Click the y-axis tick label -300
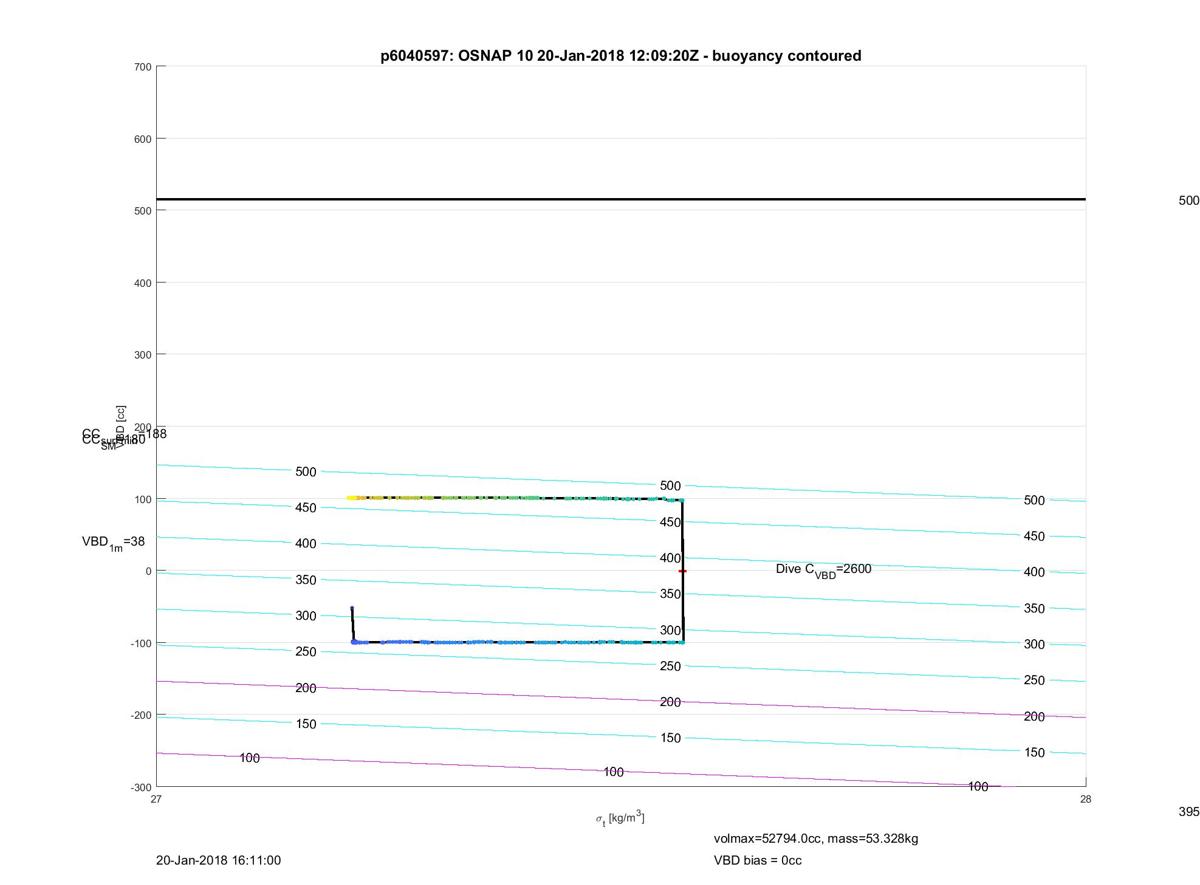Image resolution: width=1200 pixels, height=885 pixels. pyautogui.click(x=140, y=787)
